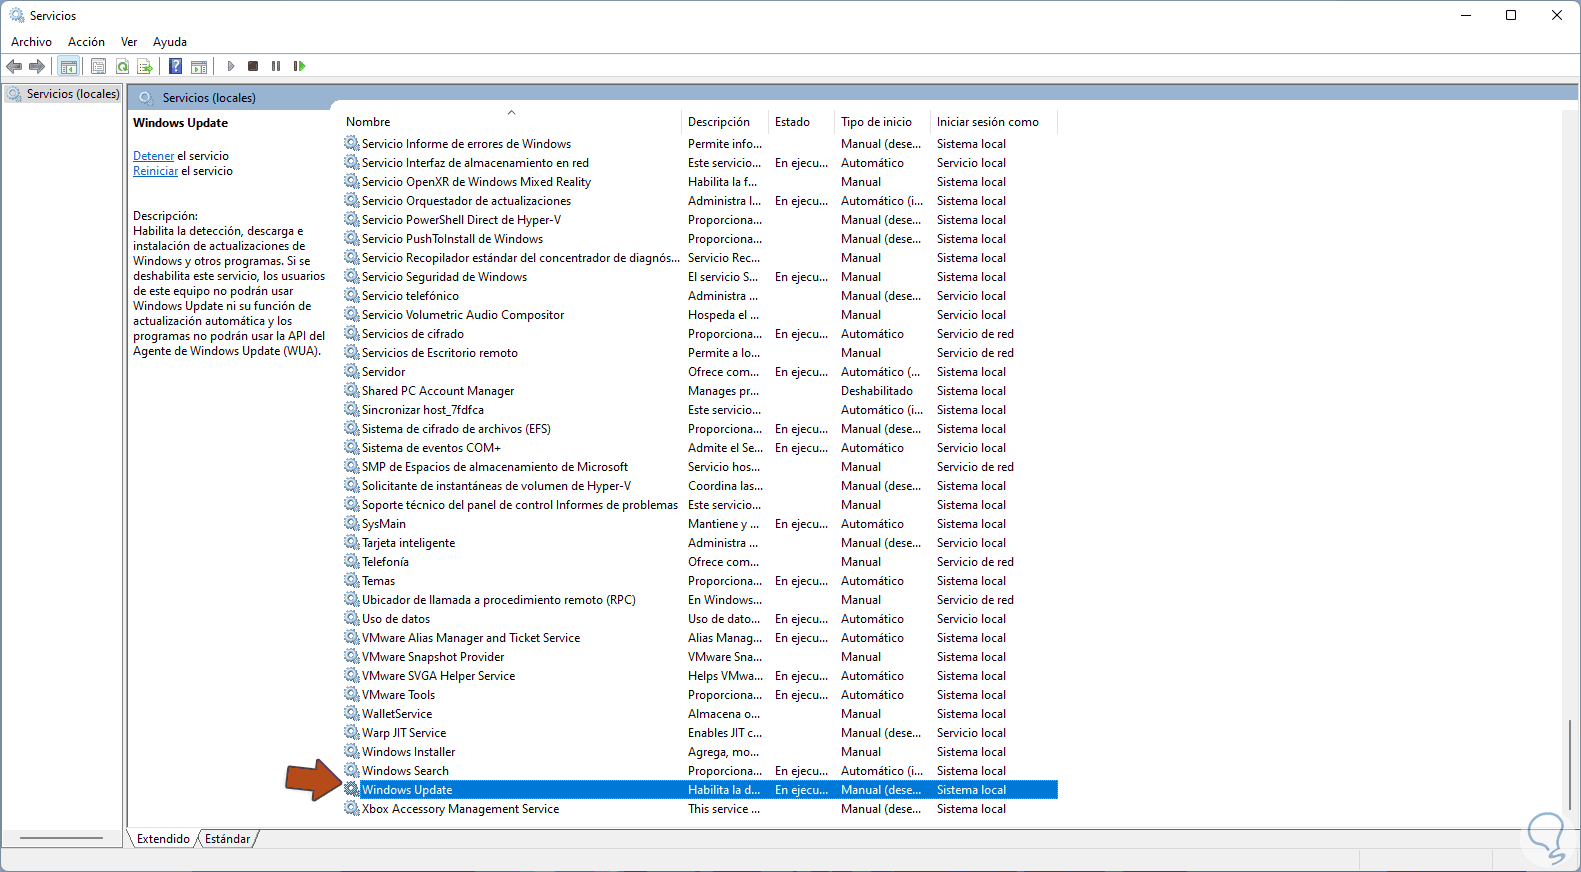This screenshot has height=872, width=1581.
Task: Click the gear icon of Servicio telefónico
Action: 352,296
